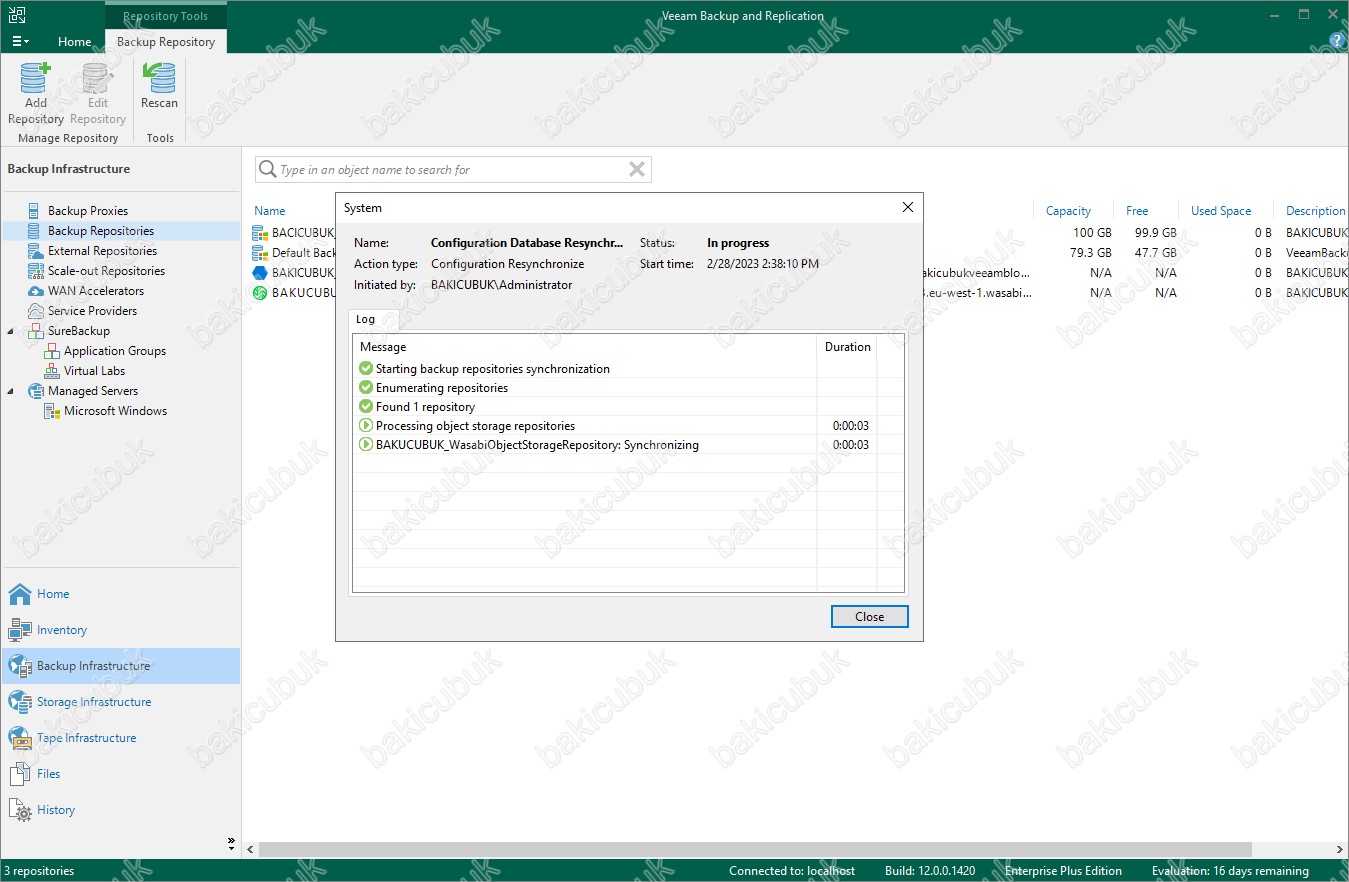Click '3 repositories' status bar text
The image size is (1349, 882).
click(39, 871)
